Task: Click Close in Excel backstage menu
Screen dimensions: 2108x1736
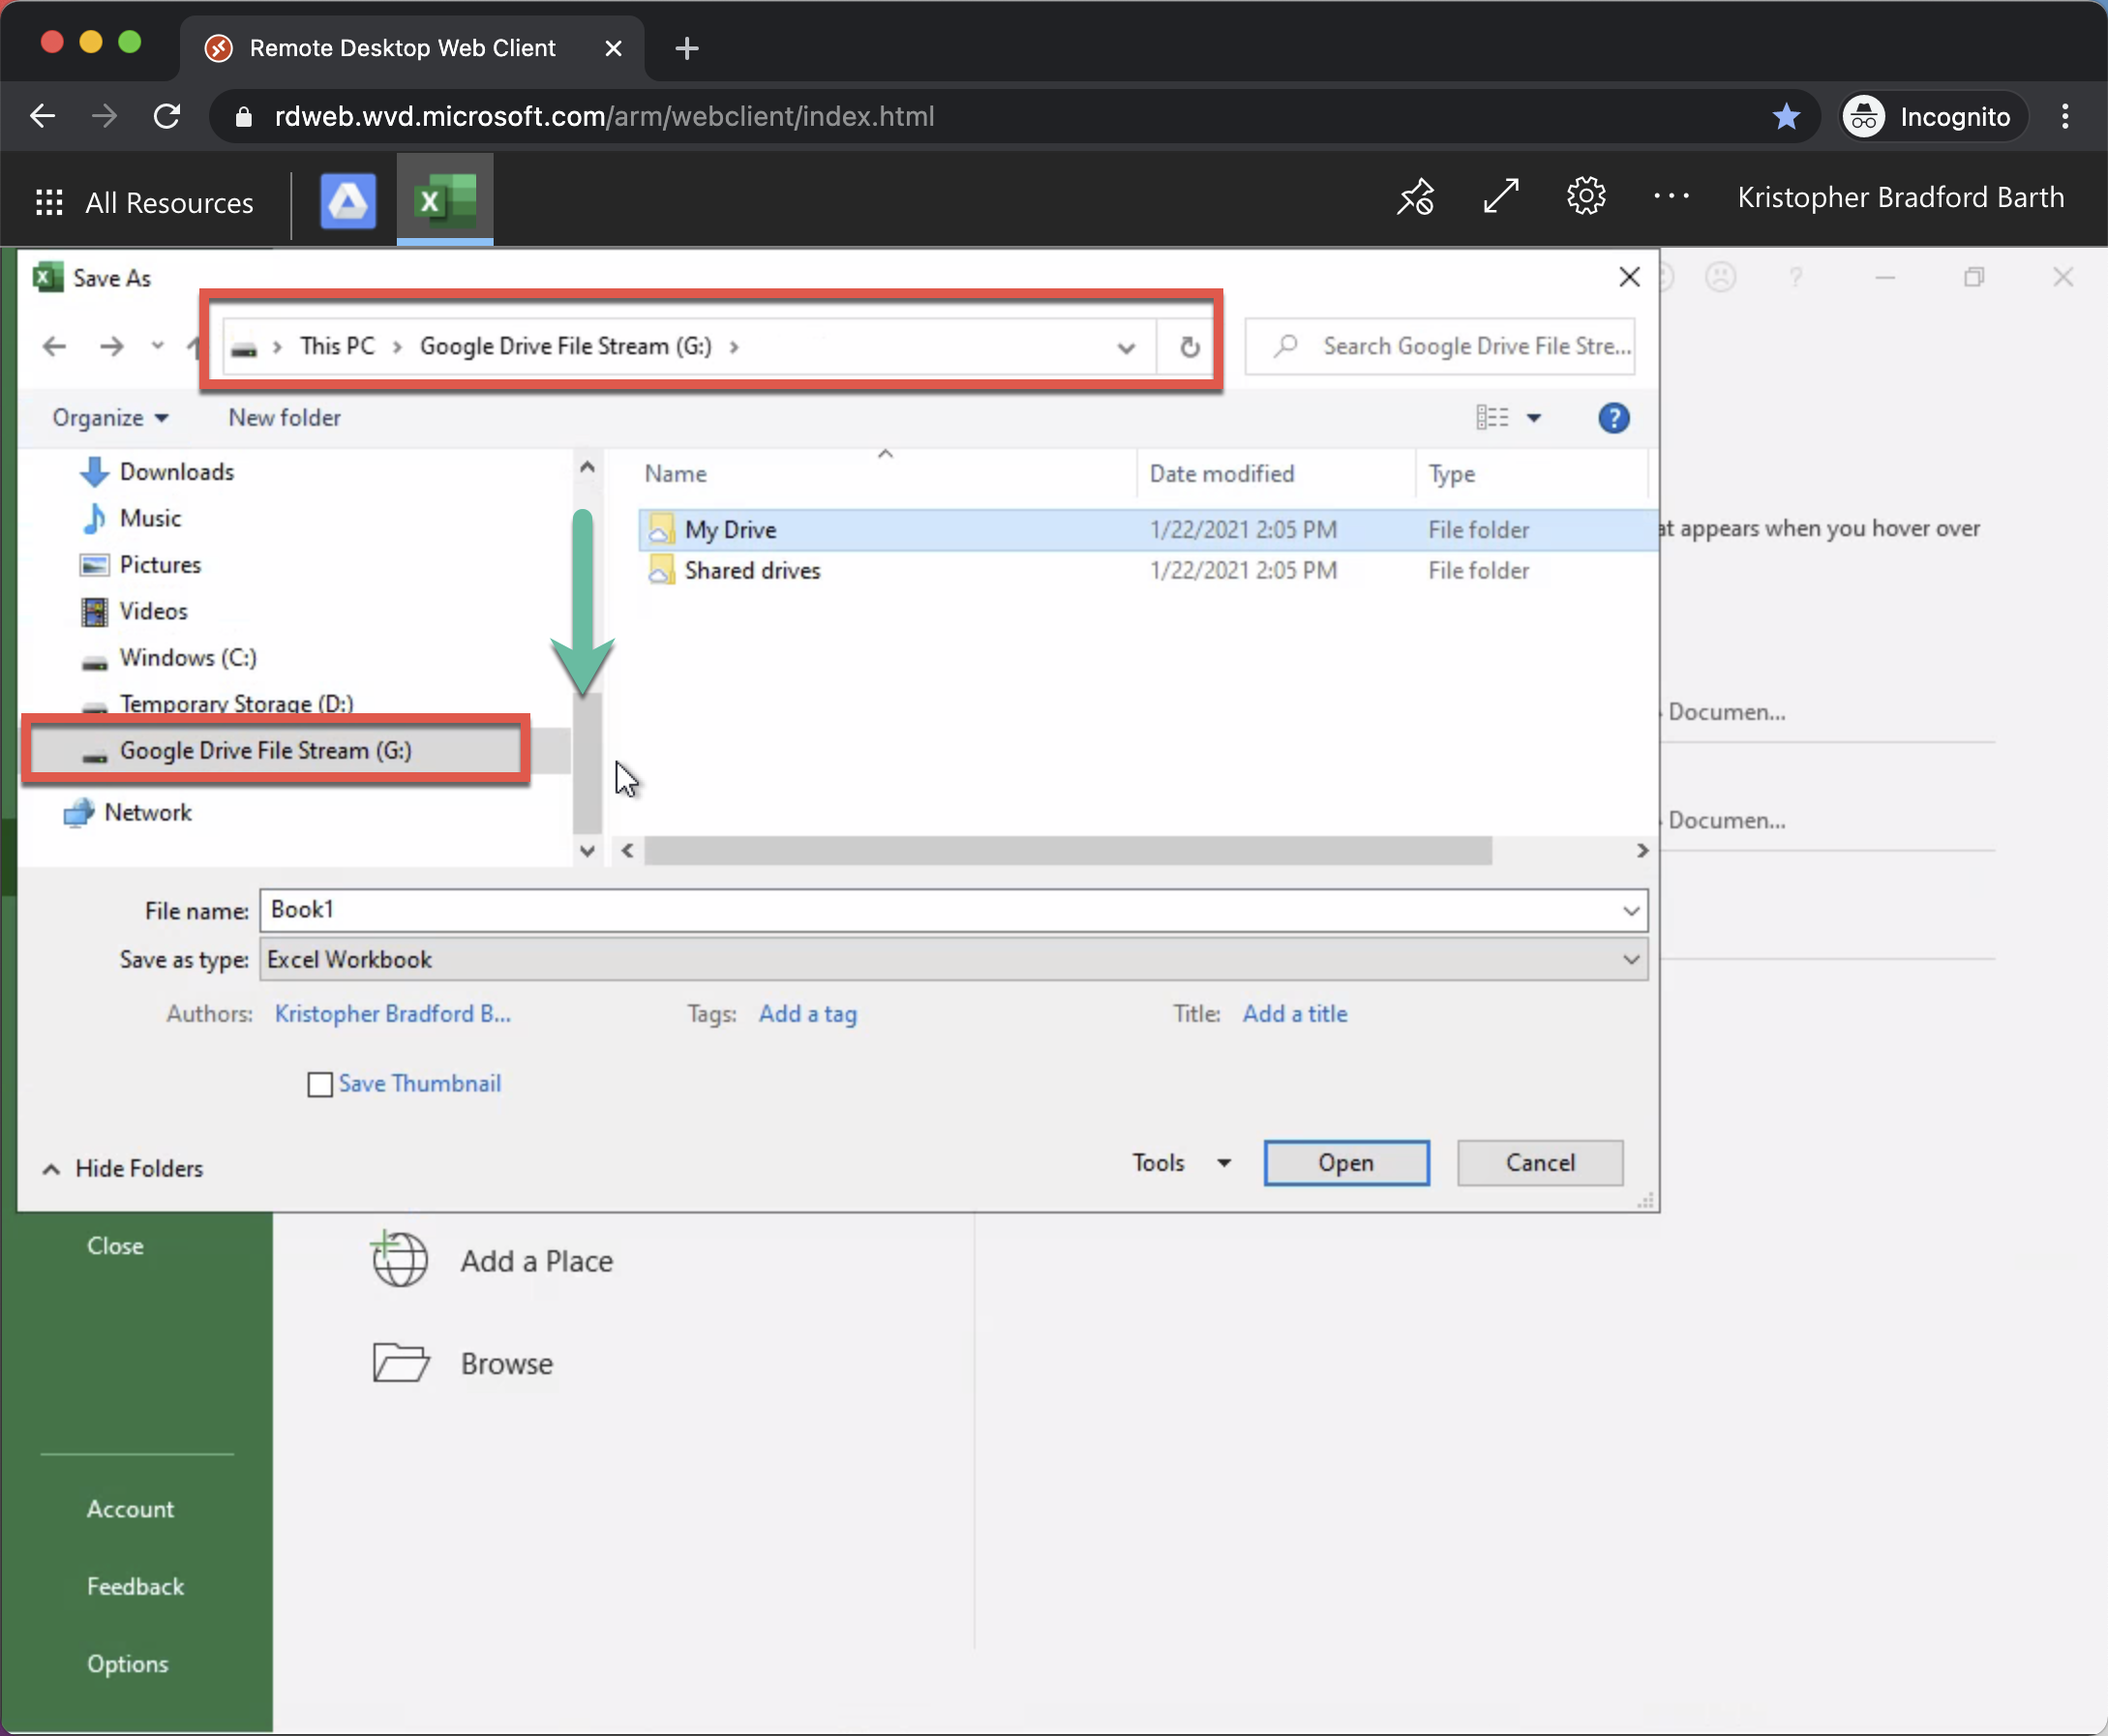Action: (x=115, y=1246)
